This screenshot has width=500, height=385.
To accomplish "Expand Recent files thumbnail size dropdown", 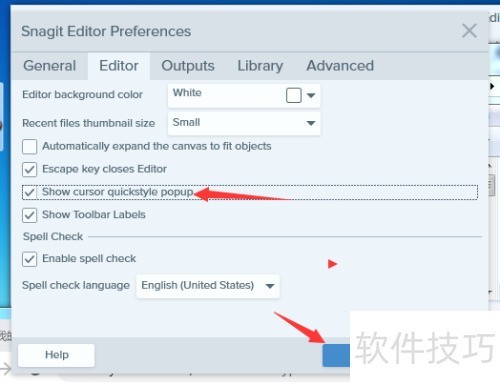I will 244,123.
